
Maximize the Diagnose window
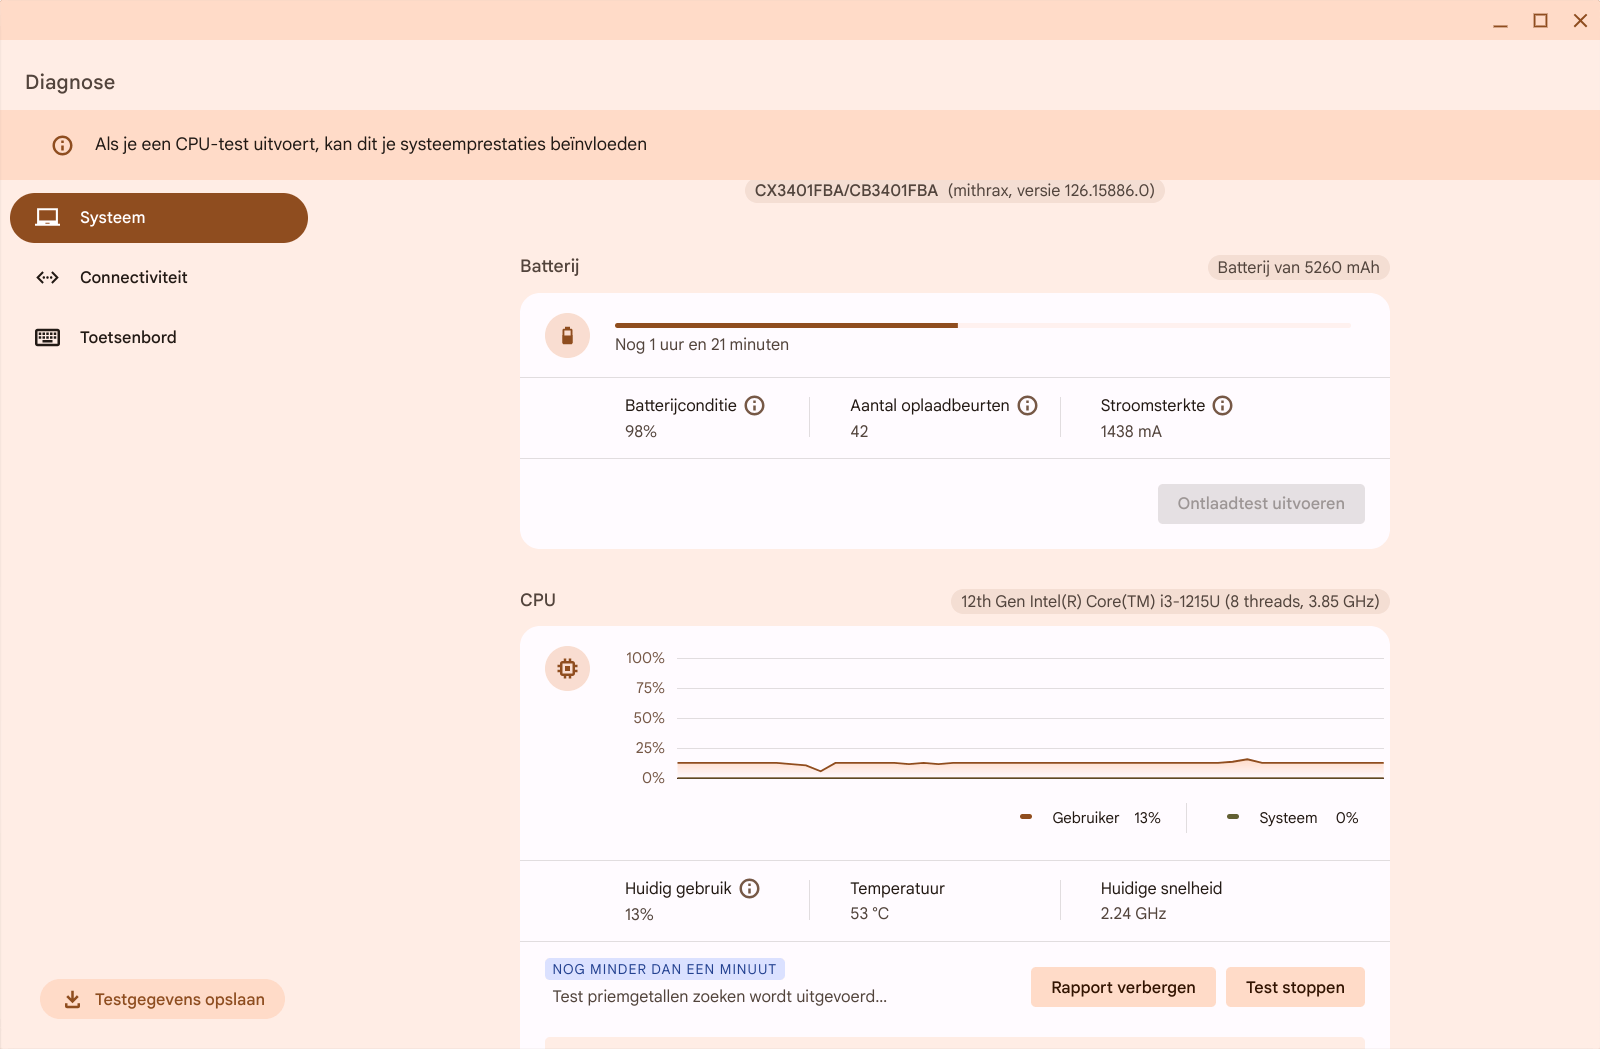click(1540, 21)
